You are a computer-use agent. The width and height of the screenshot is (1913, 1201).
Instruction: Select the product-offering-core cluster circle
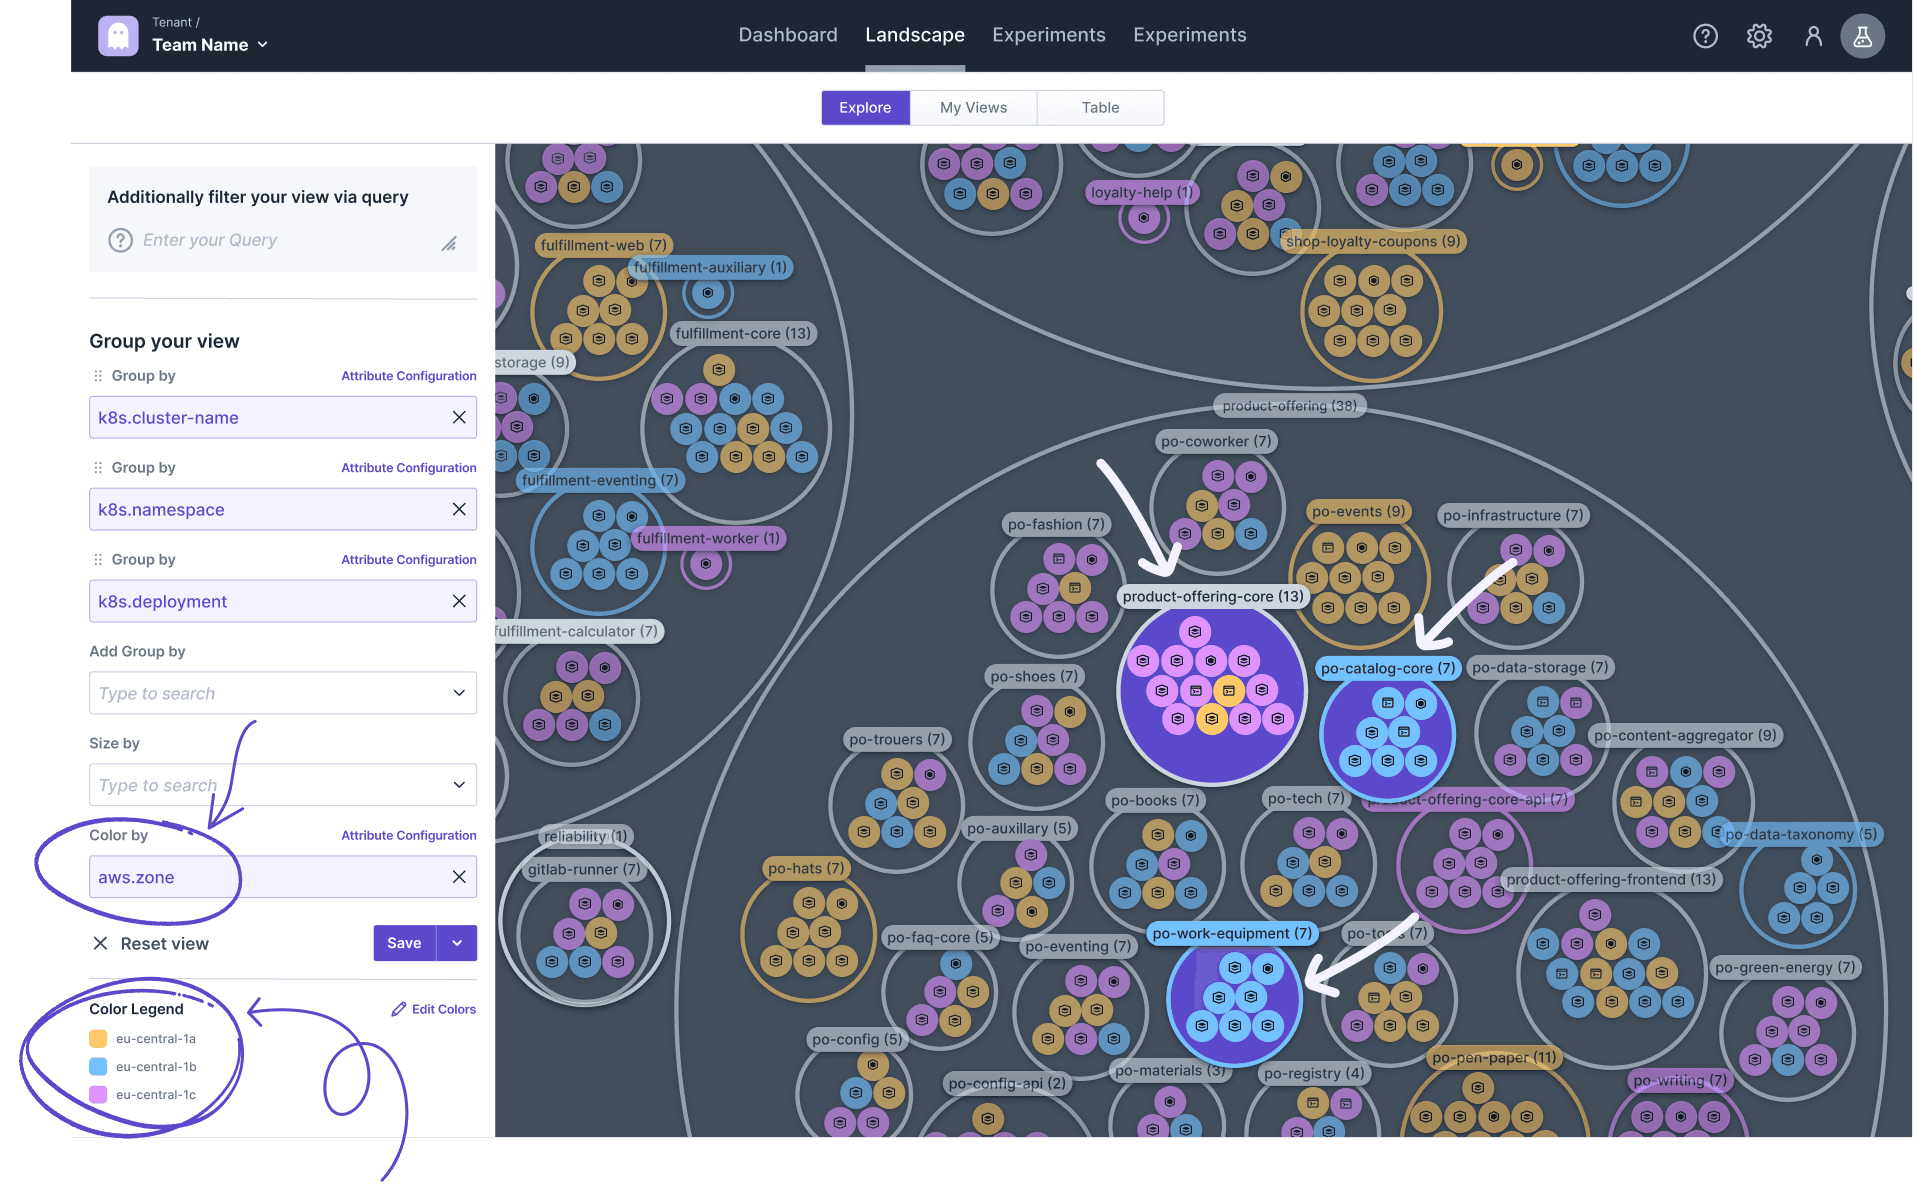[1212, 690]
